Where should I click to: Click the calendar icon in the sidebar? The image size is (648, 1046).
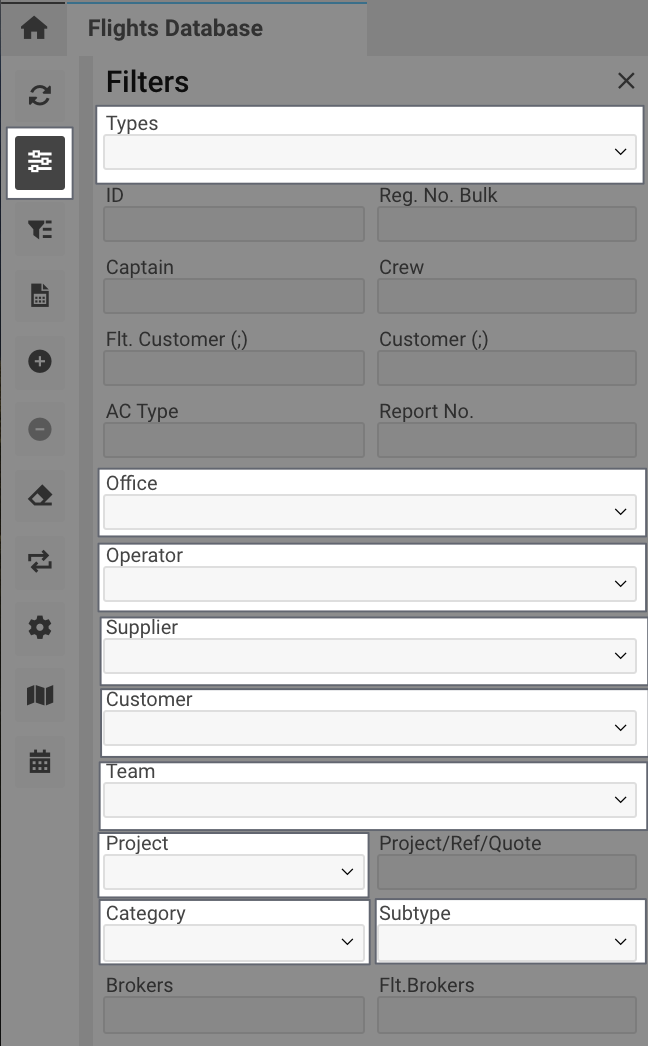point(39,761)
